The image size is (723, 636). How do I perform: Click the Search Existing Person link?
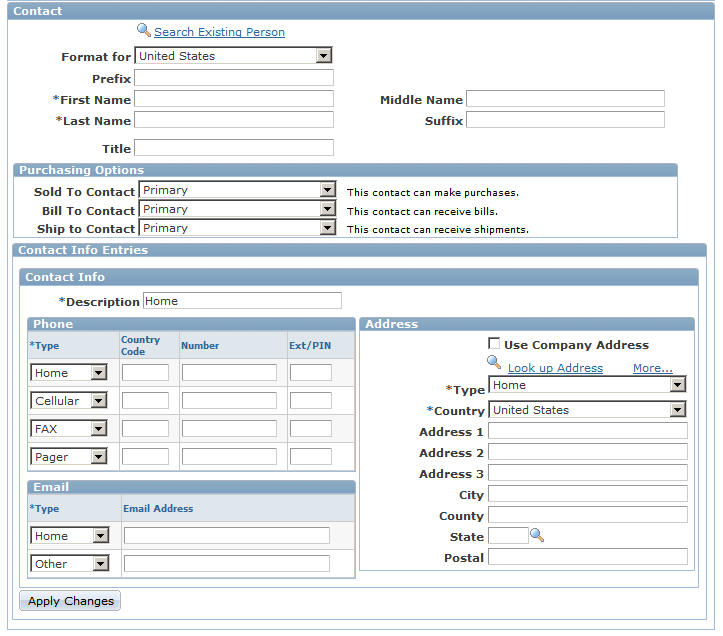point(219,32)
